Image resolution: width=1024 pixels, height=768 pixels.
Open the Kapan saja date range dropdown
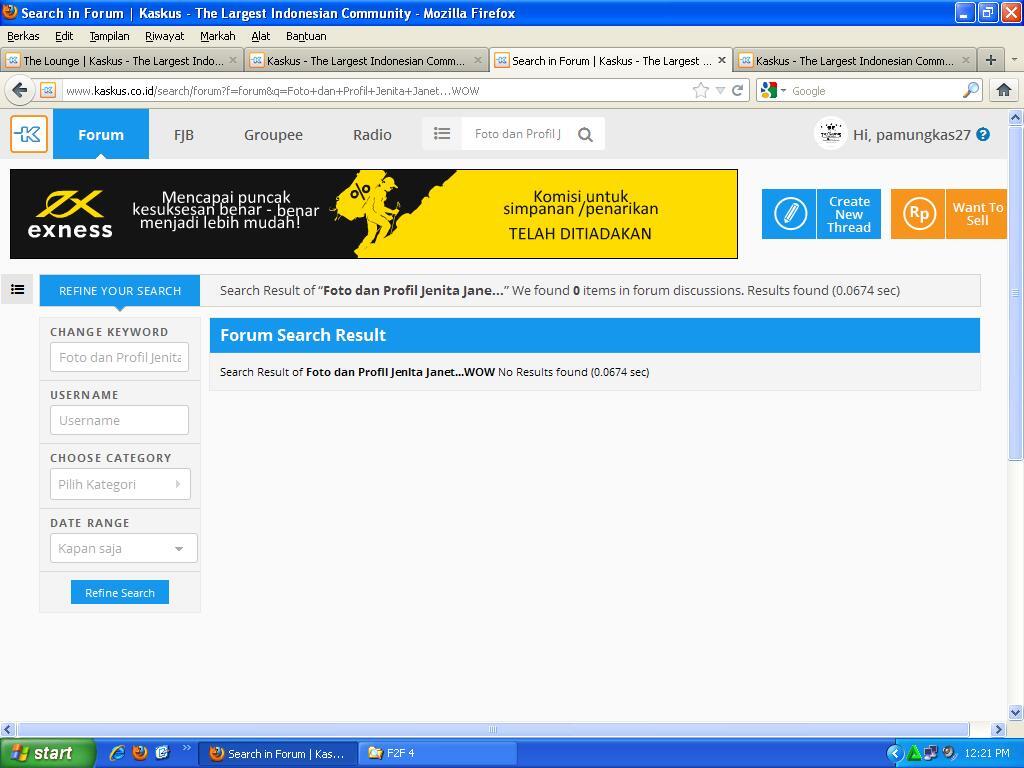click(x=123, y=548)
